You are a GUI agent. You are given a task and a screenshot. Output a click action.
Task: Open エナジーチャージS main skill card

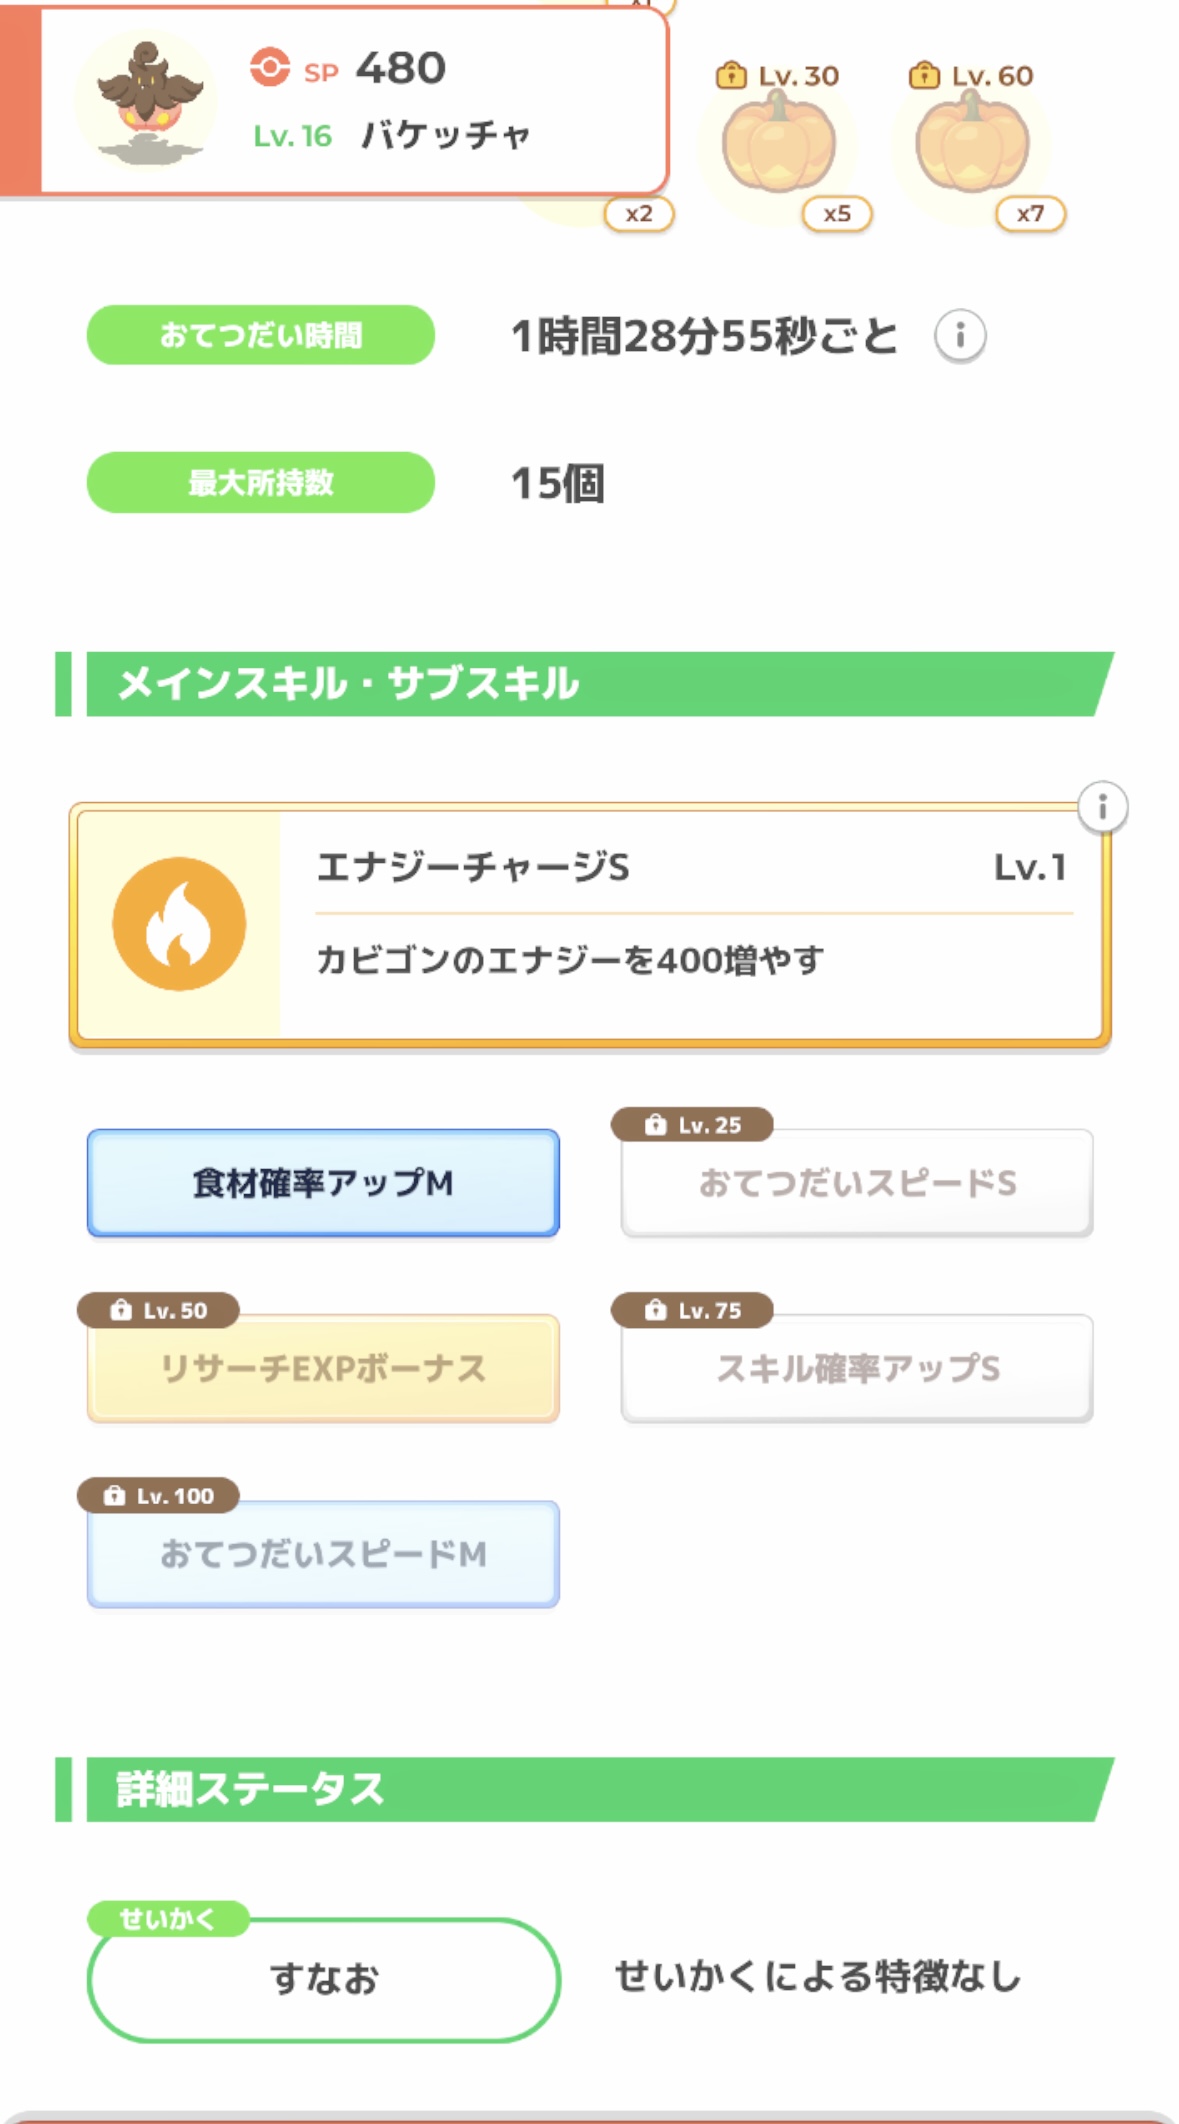coord(690,925)
